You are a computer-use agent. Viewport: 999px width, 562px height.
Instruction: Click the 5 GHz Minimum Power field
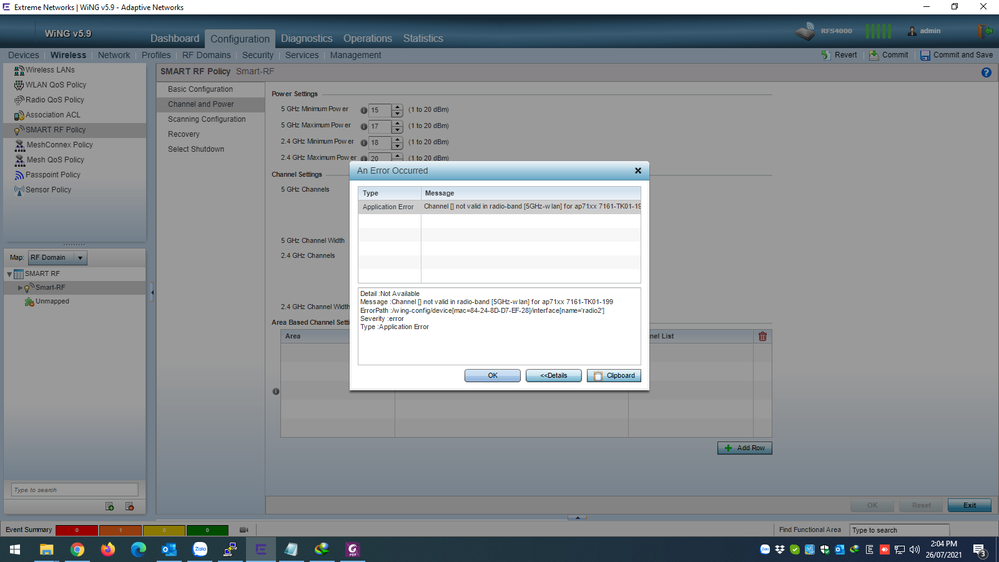click(380, 110)
